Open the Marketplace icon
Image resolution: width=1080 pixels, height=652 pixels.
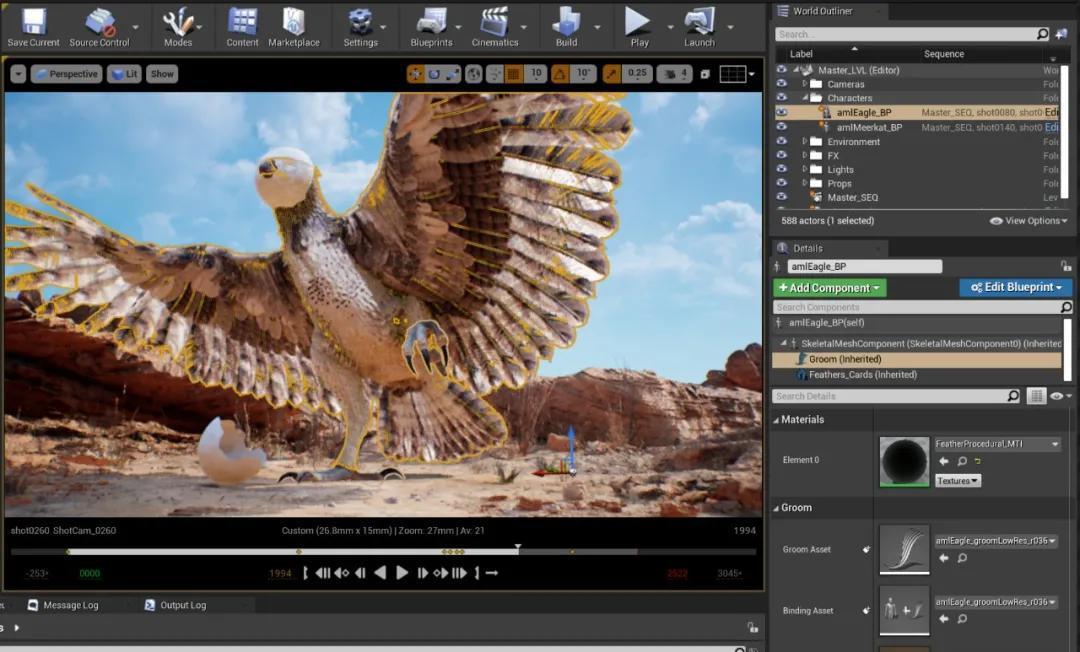click(x=294, y=27)
